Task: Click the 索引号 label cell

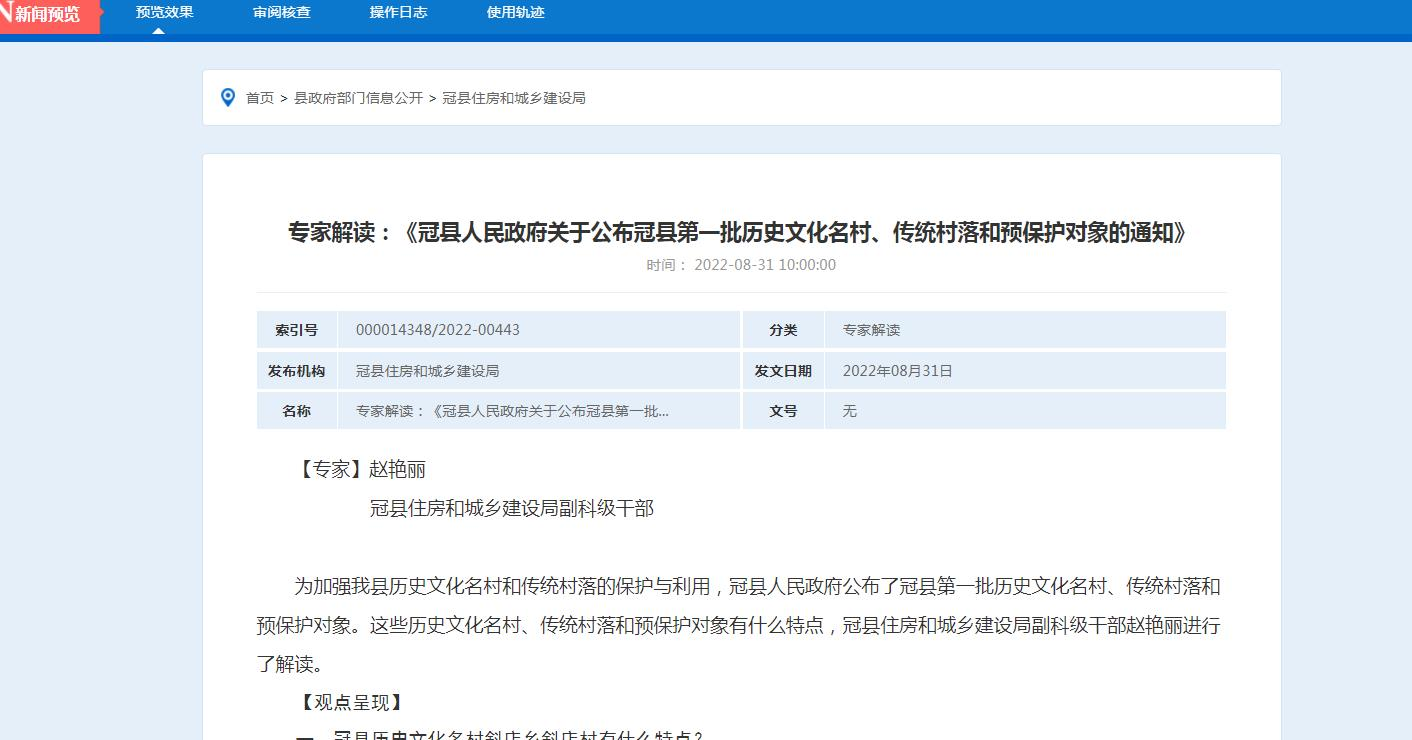Action: 297,330
